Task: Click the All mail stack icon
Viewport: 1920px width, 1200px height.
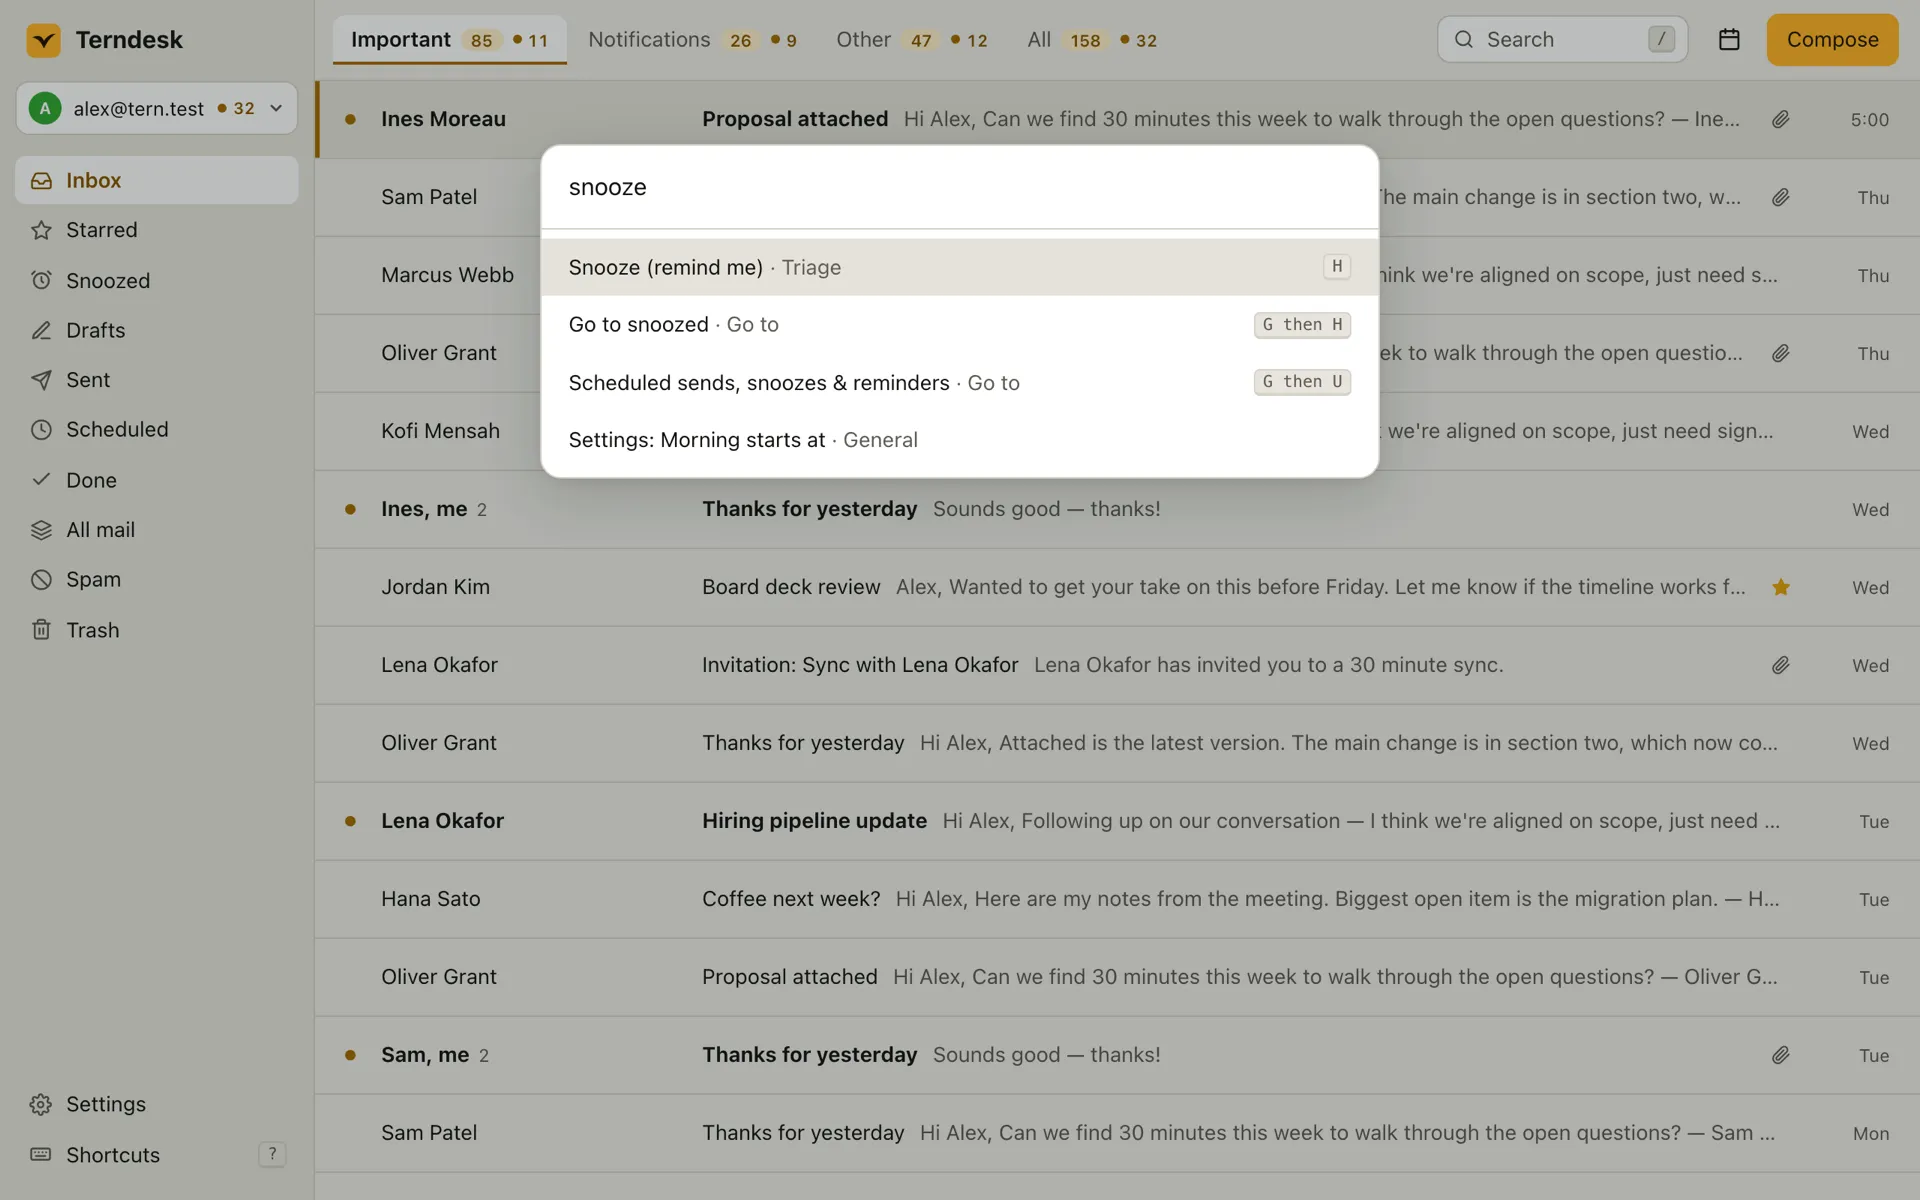Action: tap(41, 530)
